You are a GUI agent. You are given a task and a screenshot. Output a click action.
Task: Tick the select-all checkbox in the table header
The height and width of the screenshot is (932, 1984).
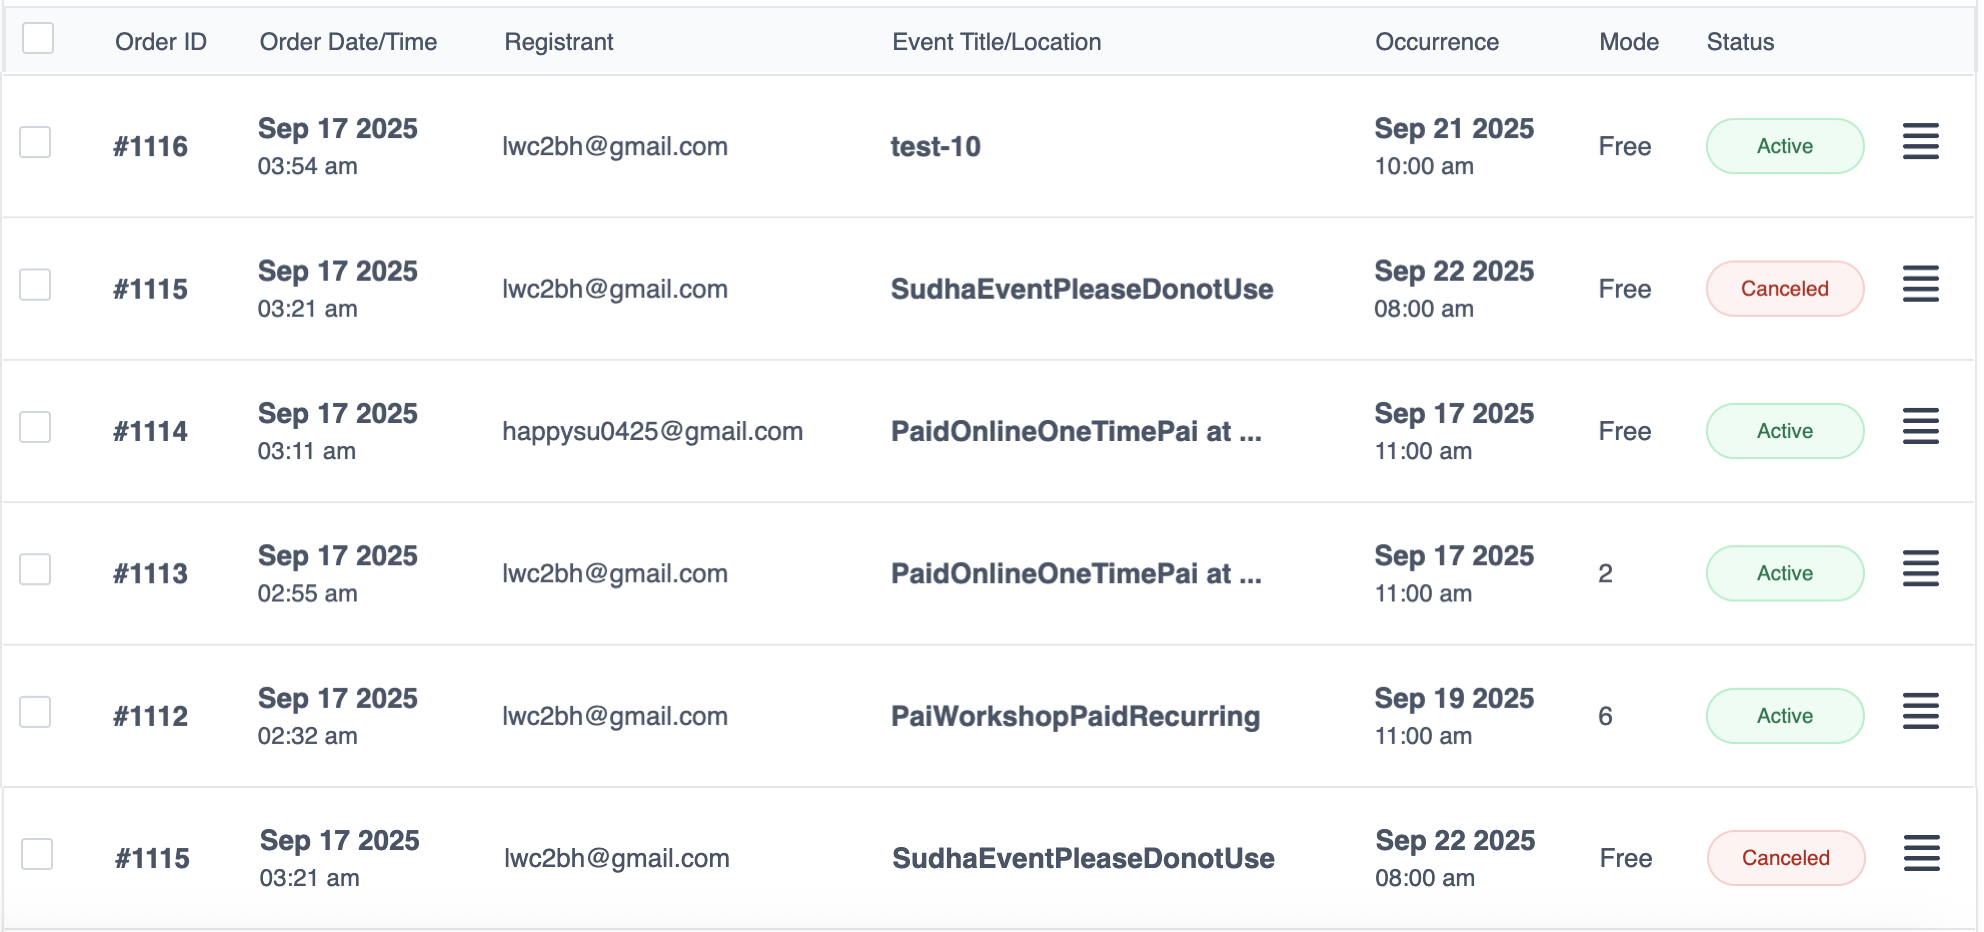38,39
